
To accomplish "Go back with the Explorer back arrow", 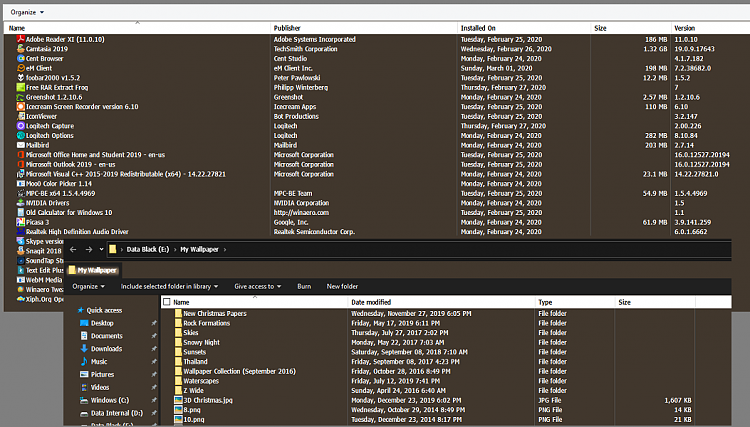I will (73, 250).
